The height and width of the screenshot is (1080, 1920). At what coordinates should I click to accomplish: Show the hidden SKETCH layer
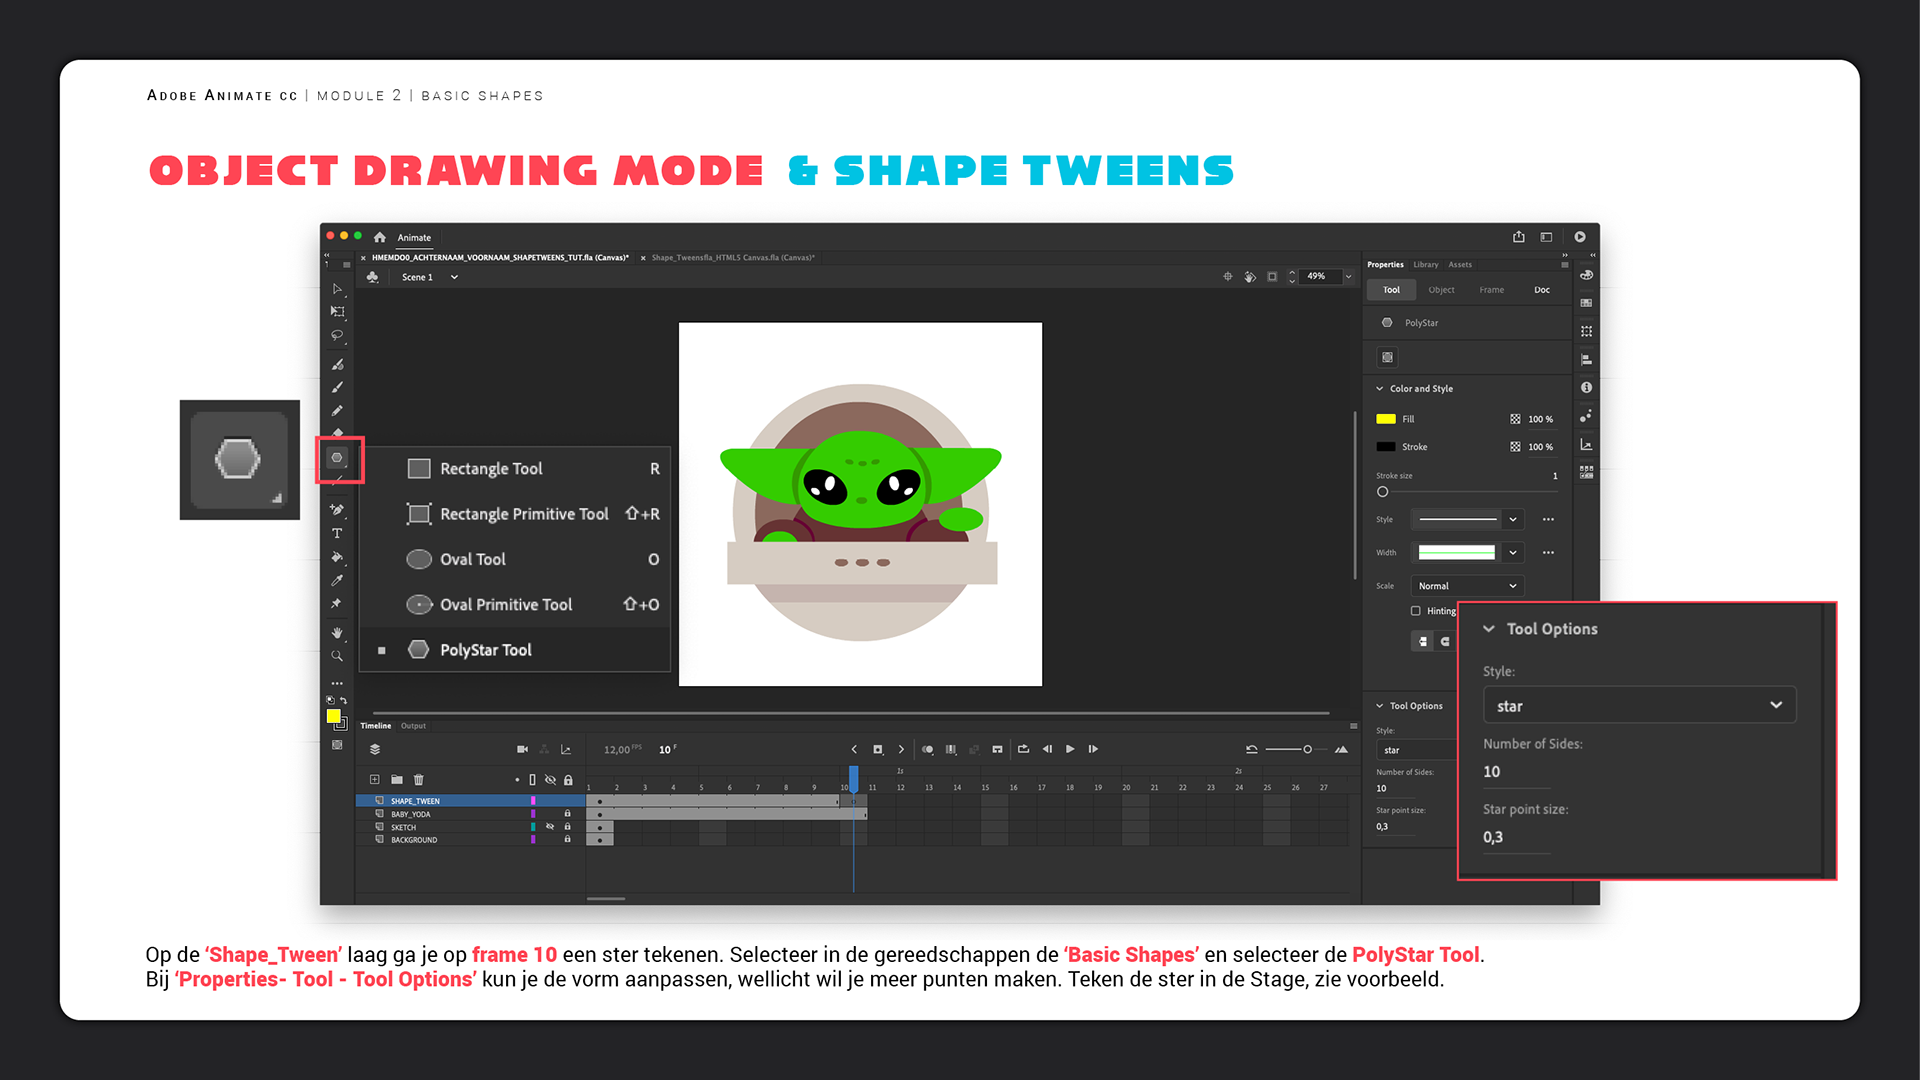point(550,827)
